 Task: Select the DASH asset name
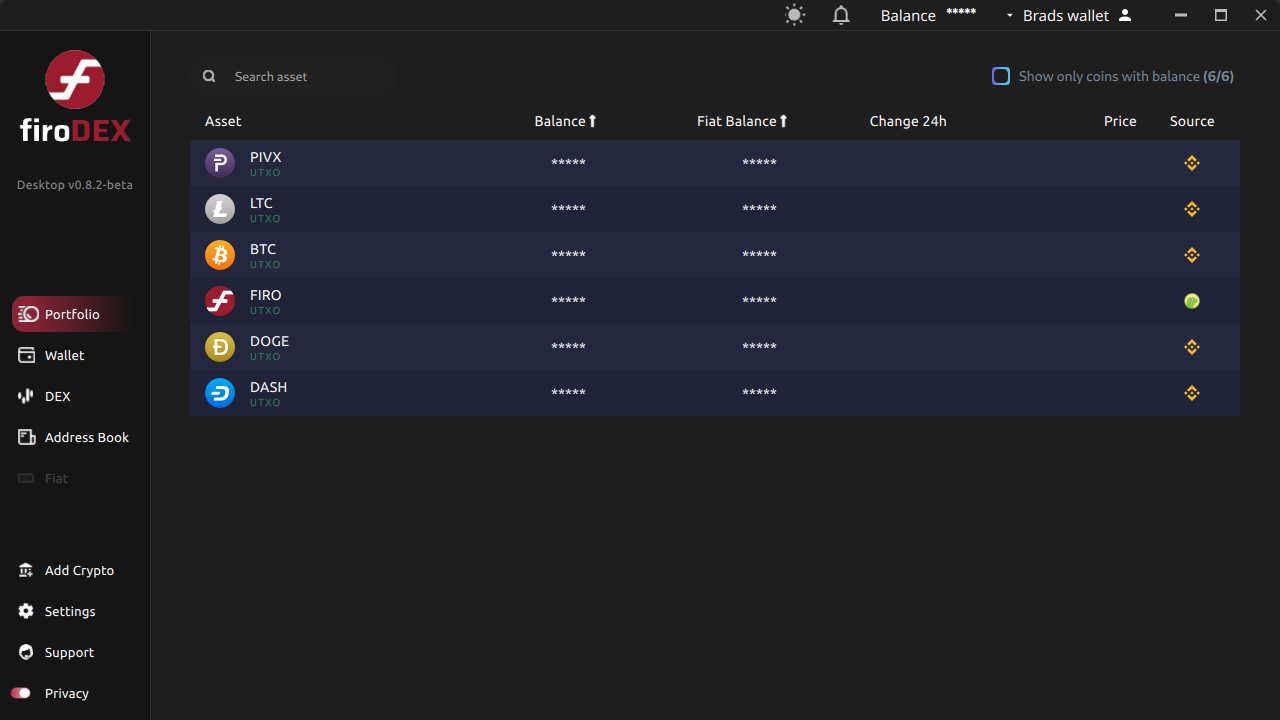point(268,387)
